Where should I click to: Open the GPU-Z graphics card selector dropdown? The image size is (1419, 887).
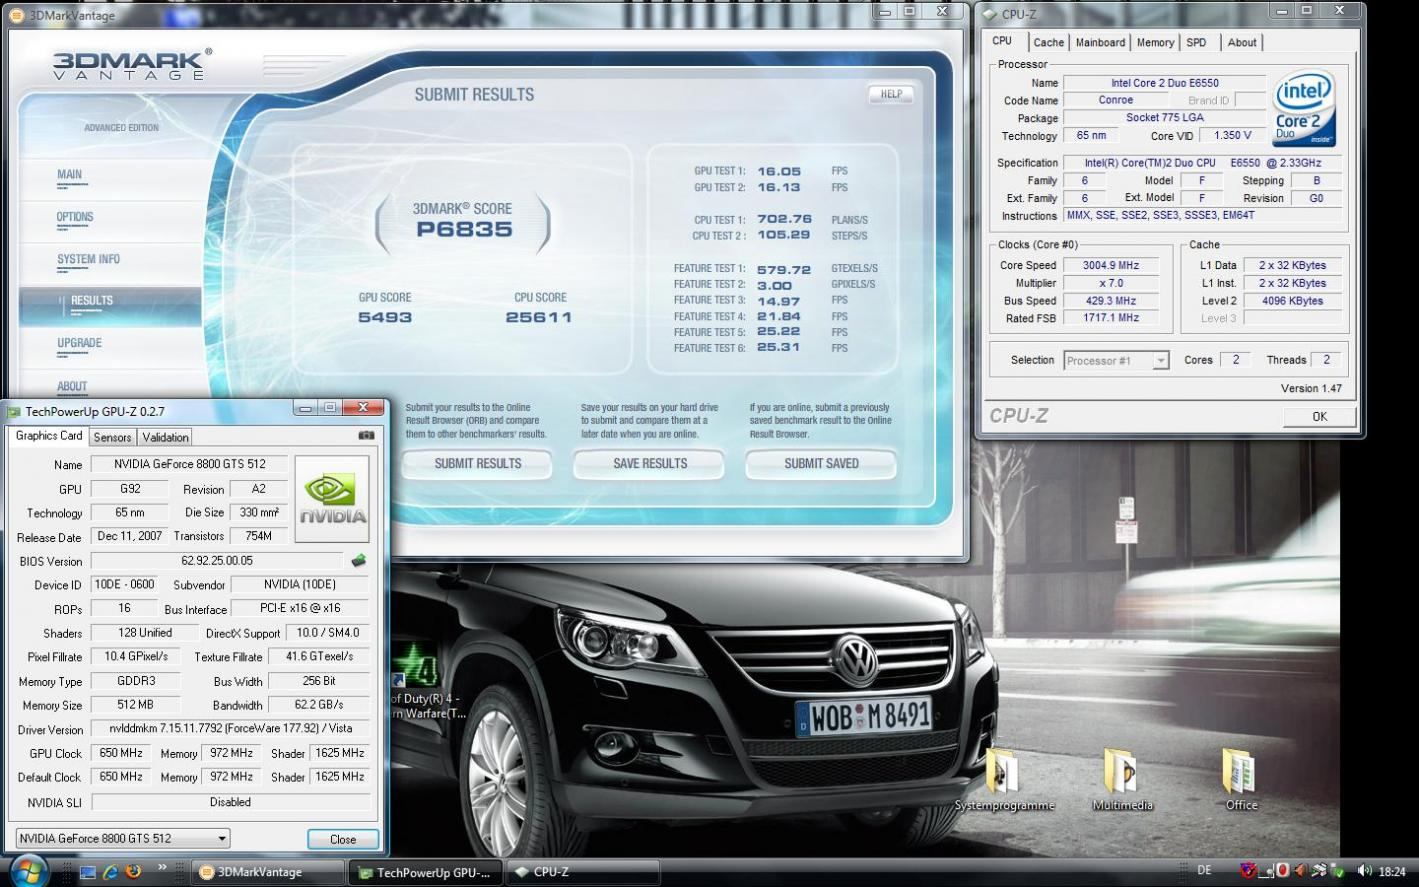[x=123, y=838]
